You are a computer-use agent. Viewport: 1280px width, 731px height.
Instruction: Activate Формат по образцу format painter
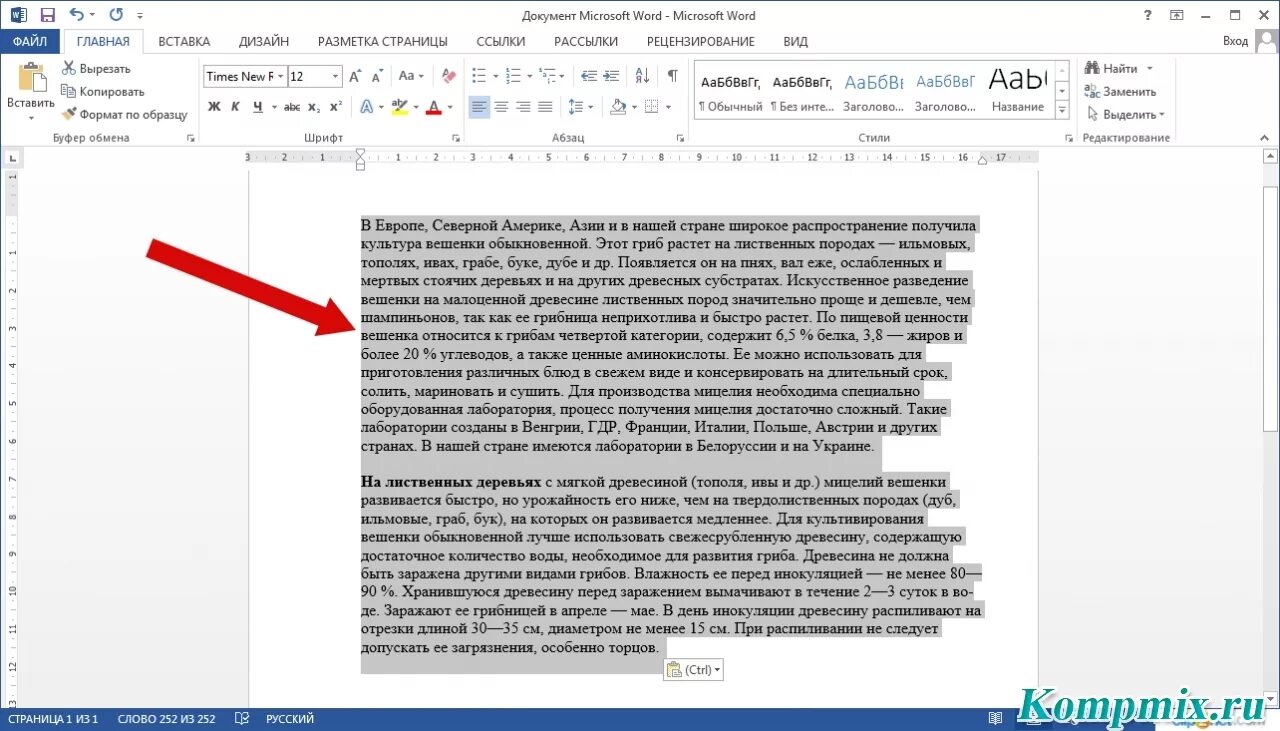pyautogui.click(x=124, y=114)
